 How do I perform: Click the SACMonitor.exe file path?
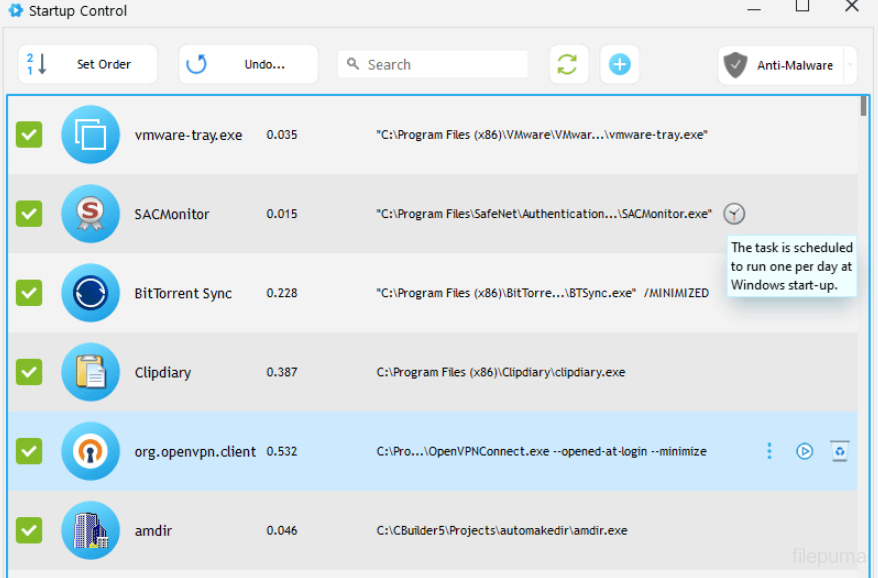[x=544, y=214]
